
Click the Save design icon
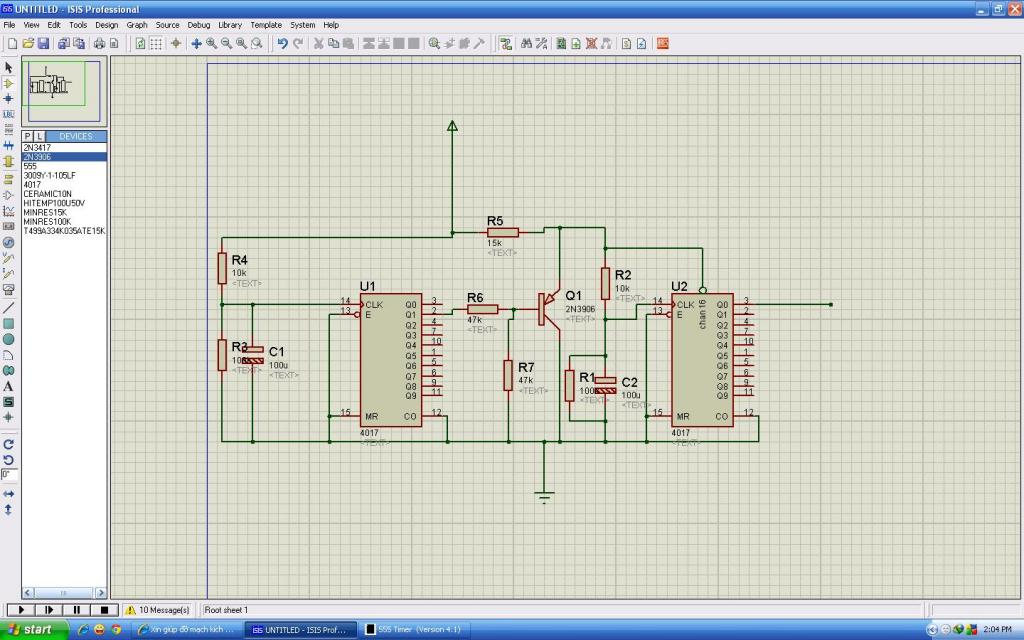coord(43,44)
